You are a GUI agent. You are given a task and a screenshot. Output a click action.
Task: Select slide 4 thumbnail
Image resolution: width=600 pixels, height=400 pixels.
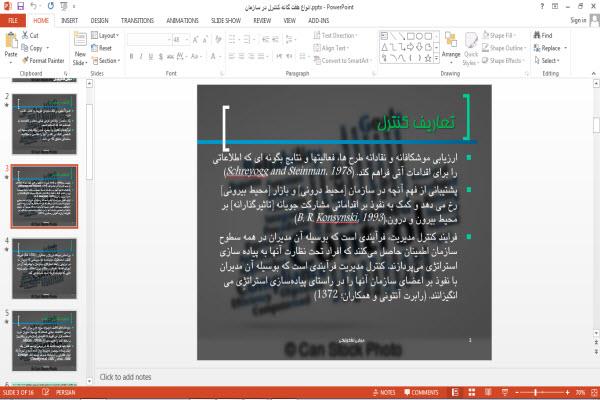click(44, 269)
